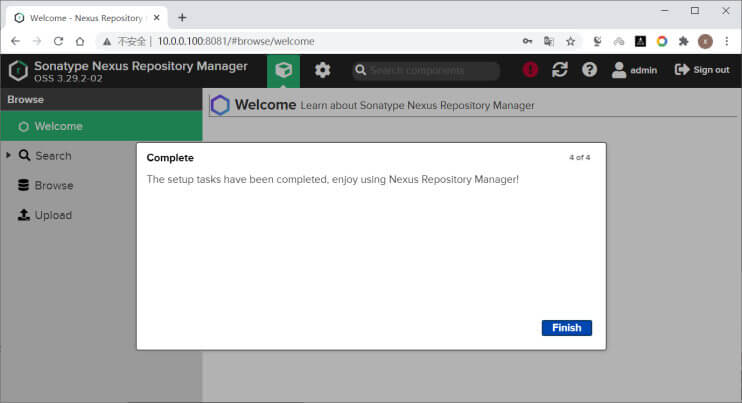The image size is (742, 403).
Task: Click the black square extension icon
Action: 640,41
